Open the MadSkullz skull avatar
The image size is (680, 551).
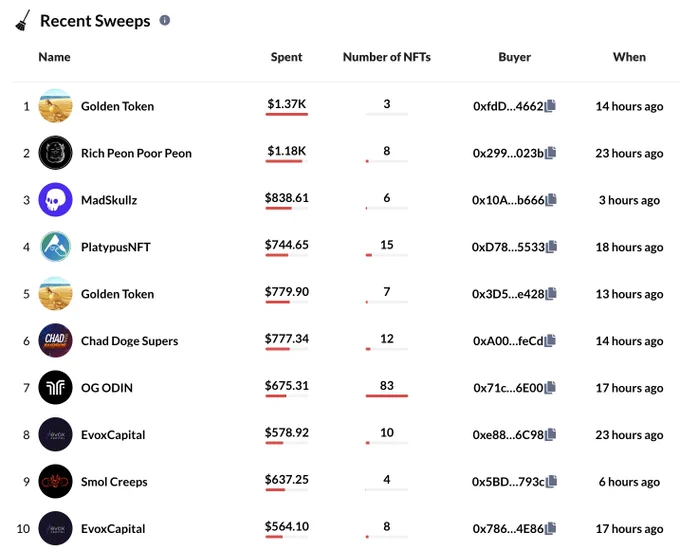[x=55, y=199]
